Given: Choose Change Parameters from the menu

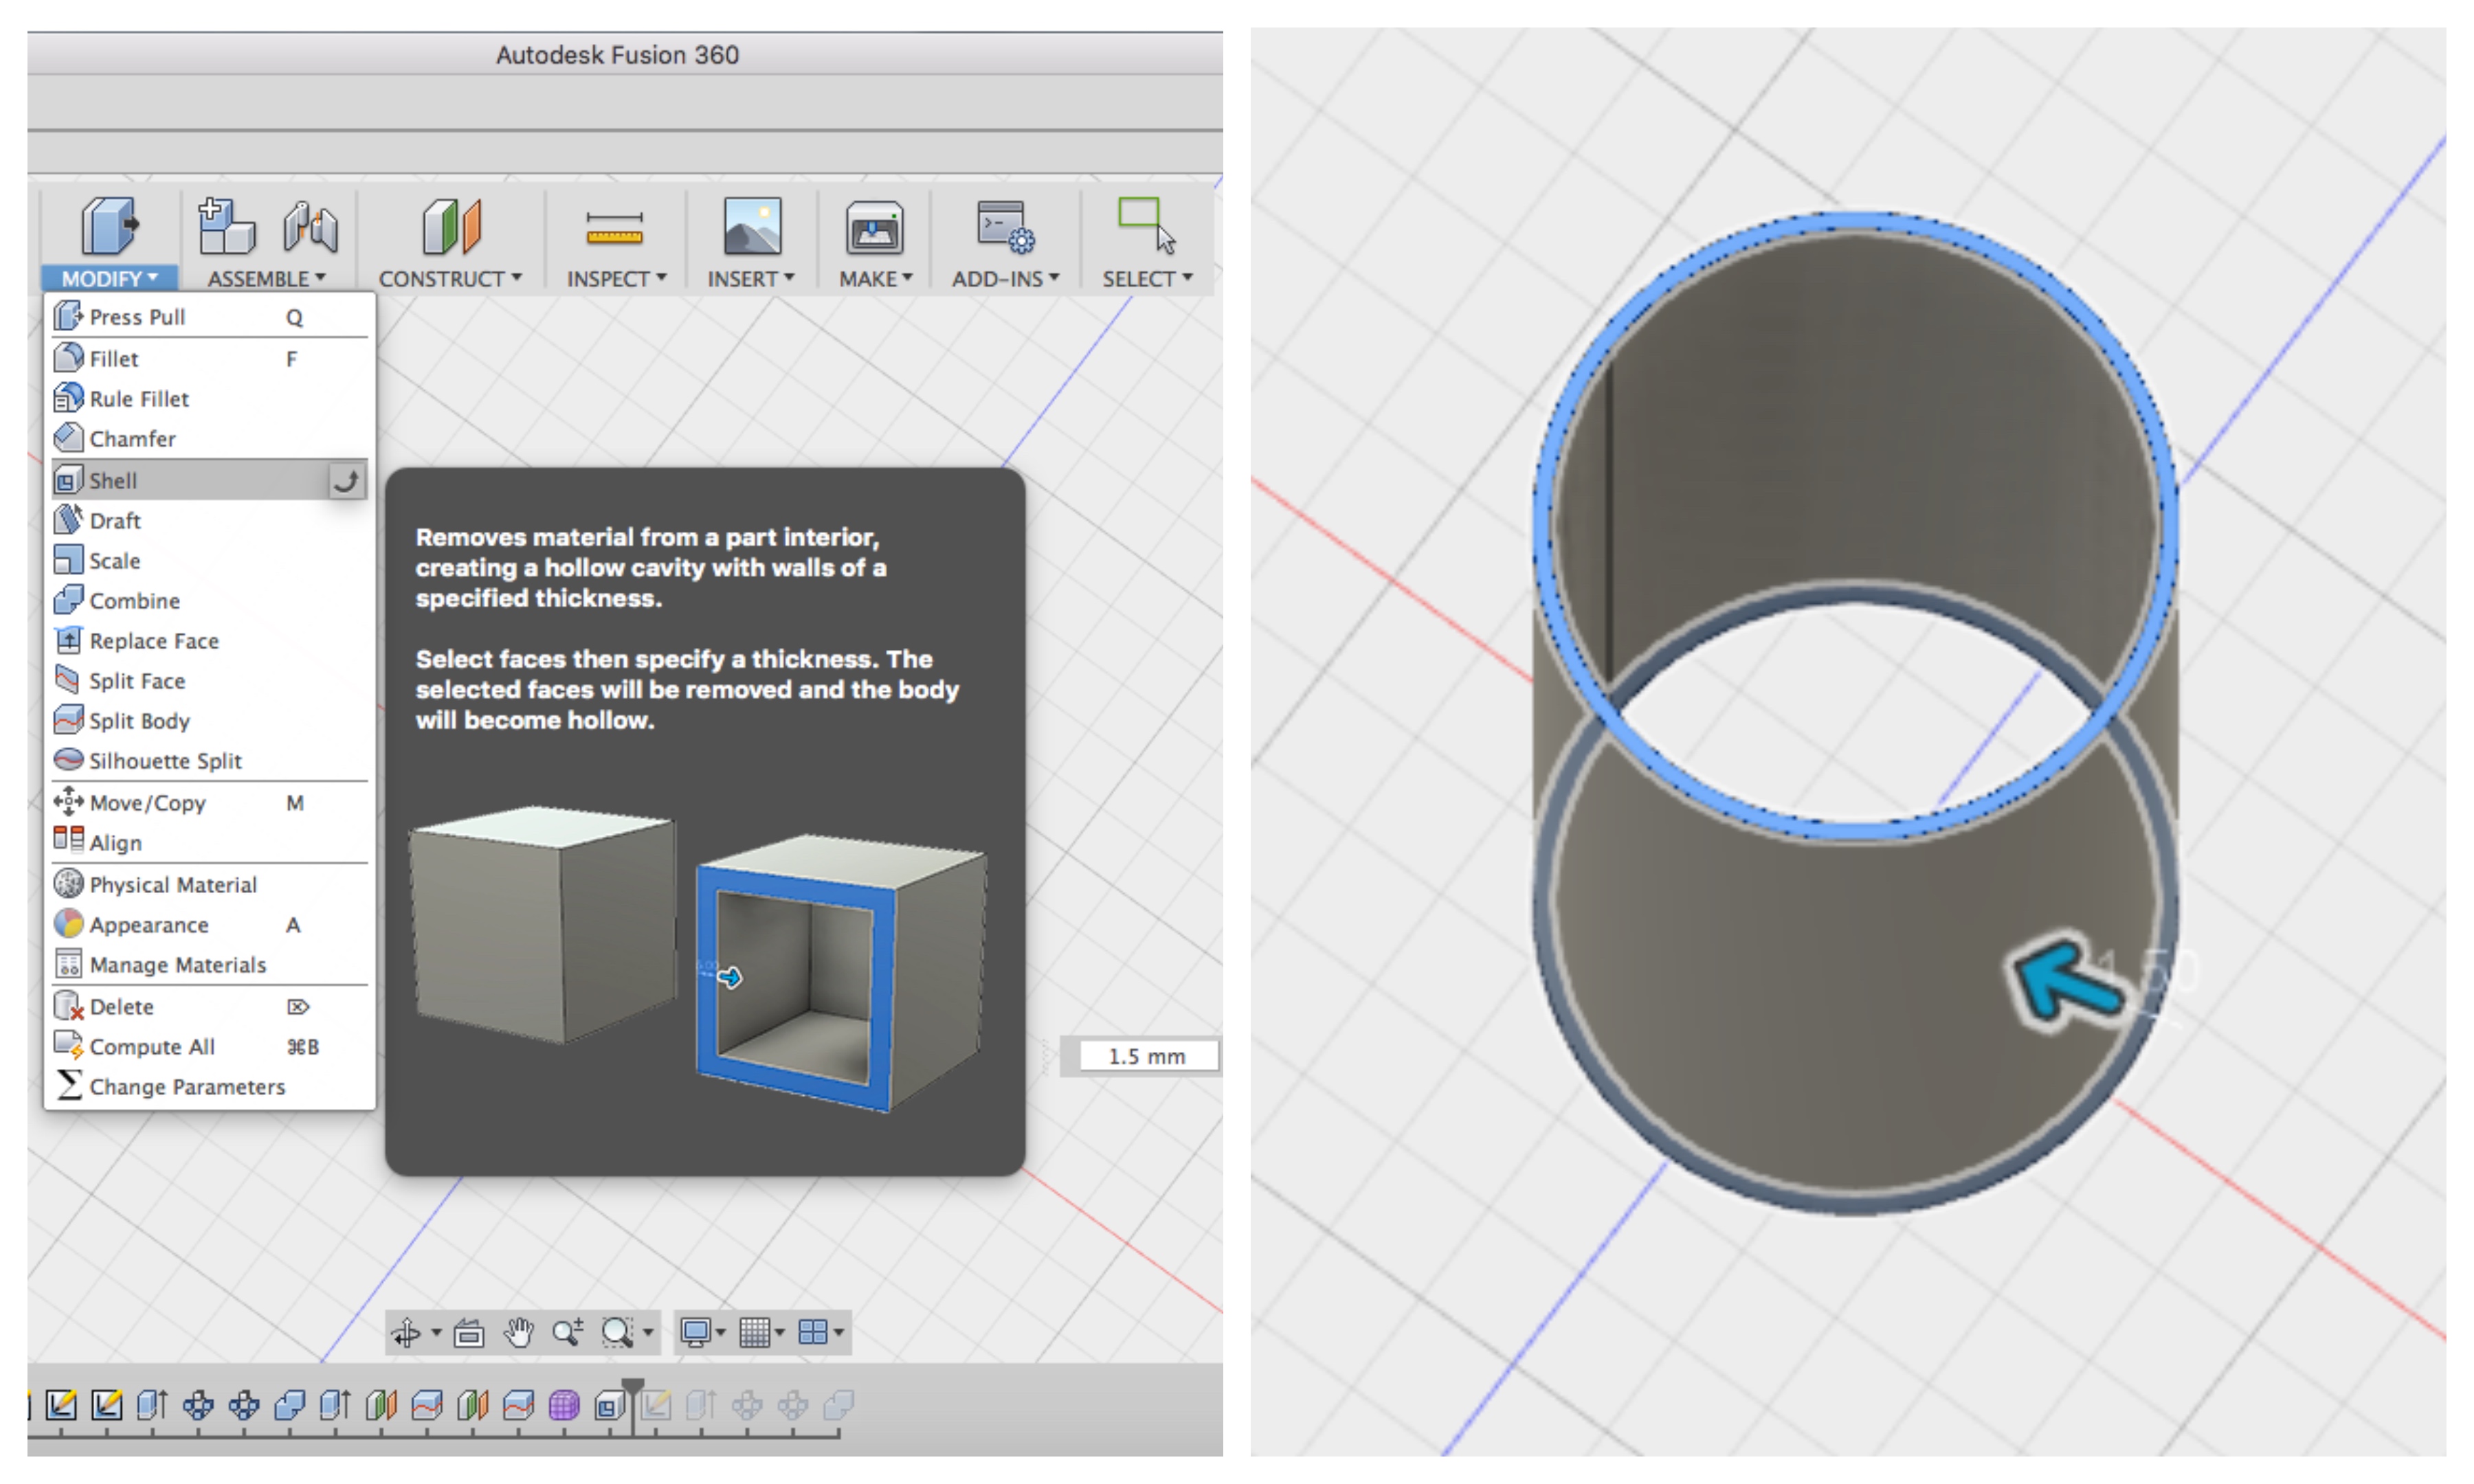Looking at the screenshot, I should [210, 1087].
